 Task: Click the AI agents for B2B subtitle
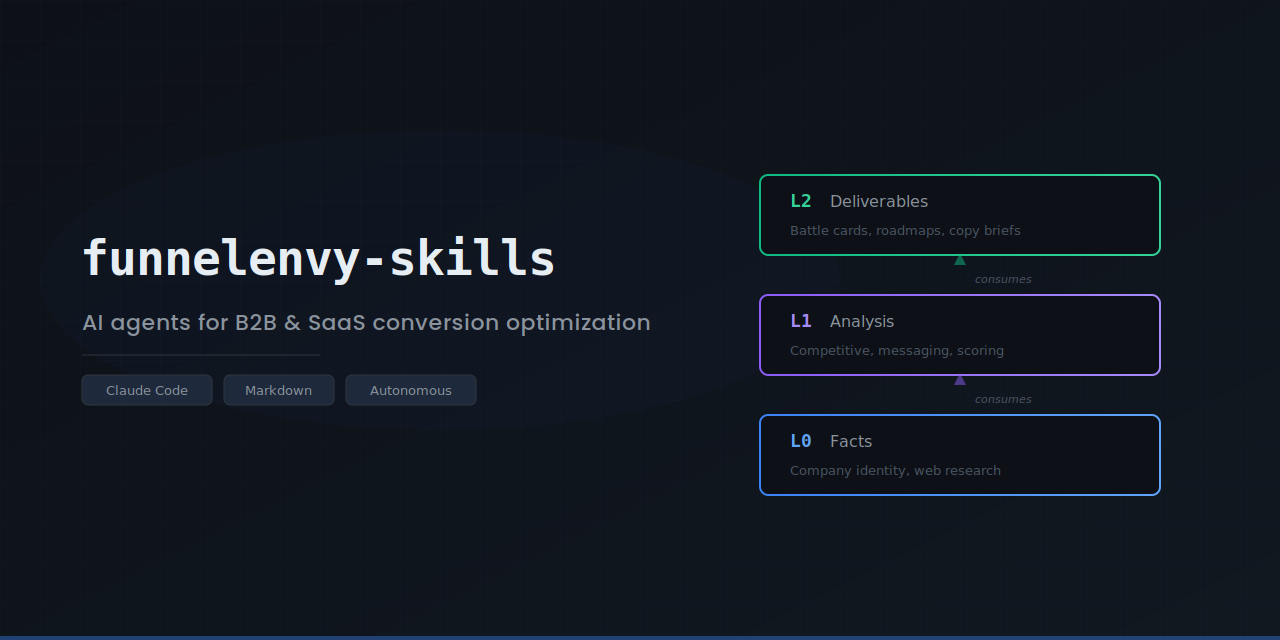366,323
